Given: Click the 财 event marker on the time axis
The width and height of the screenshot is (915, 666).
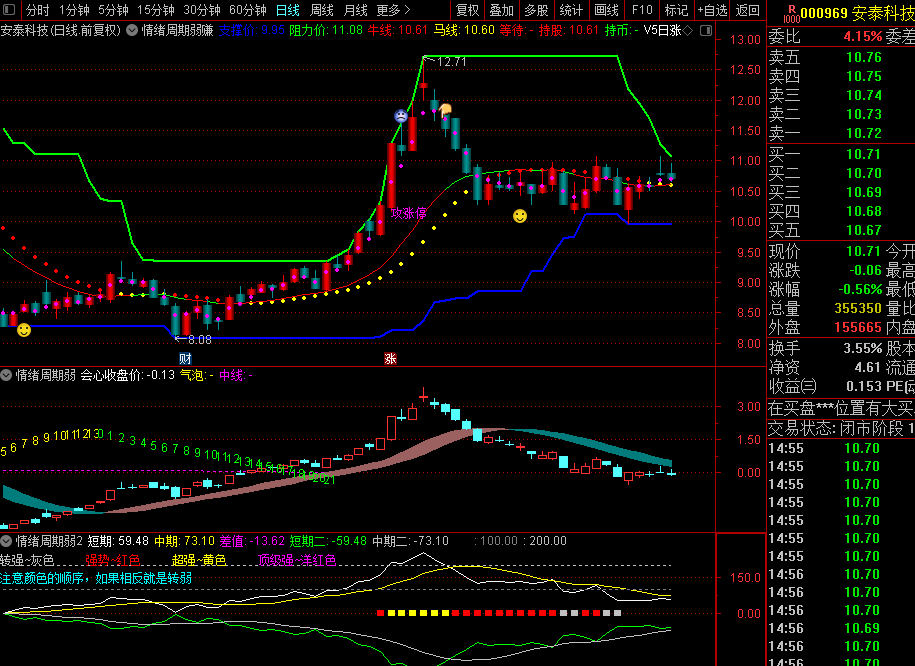Looking at the screenshot, I should [185, 358].
